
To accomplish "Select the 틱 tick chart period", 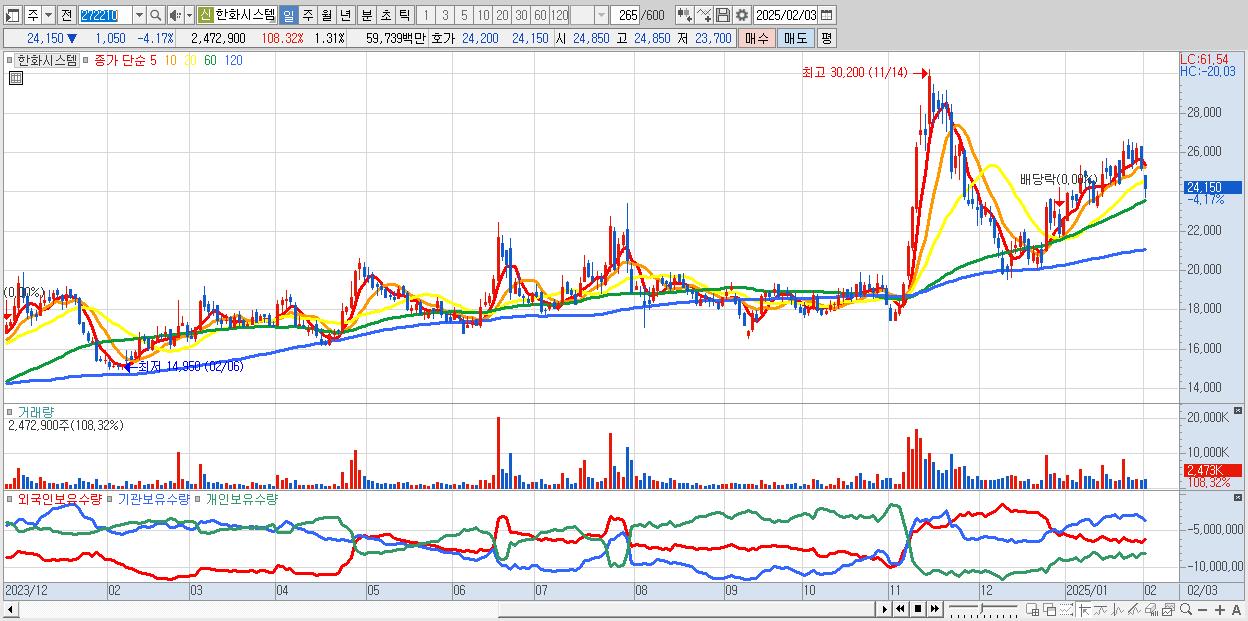I will tap(404, 15).
